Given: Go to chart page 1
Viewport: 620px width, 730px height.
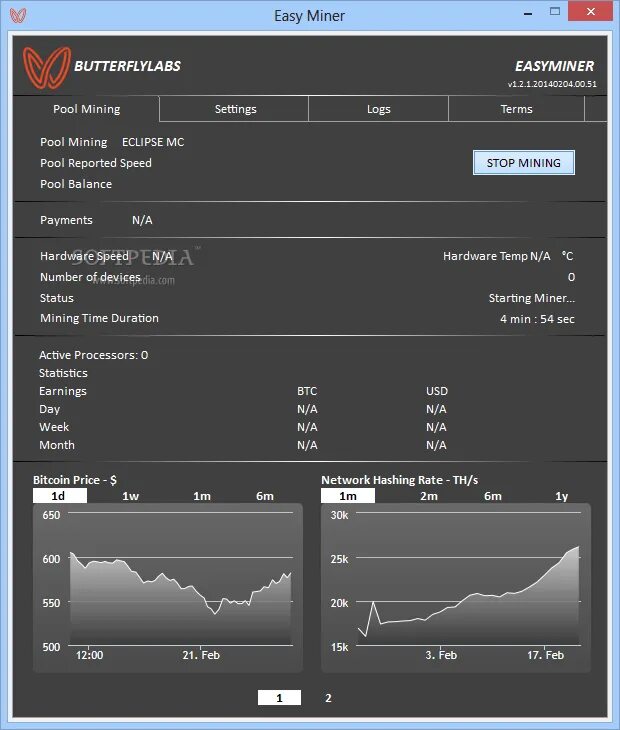Looking at the screenshot, I should pos(279,698).
